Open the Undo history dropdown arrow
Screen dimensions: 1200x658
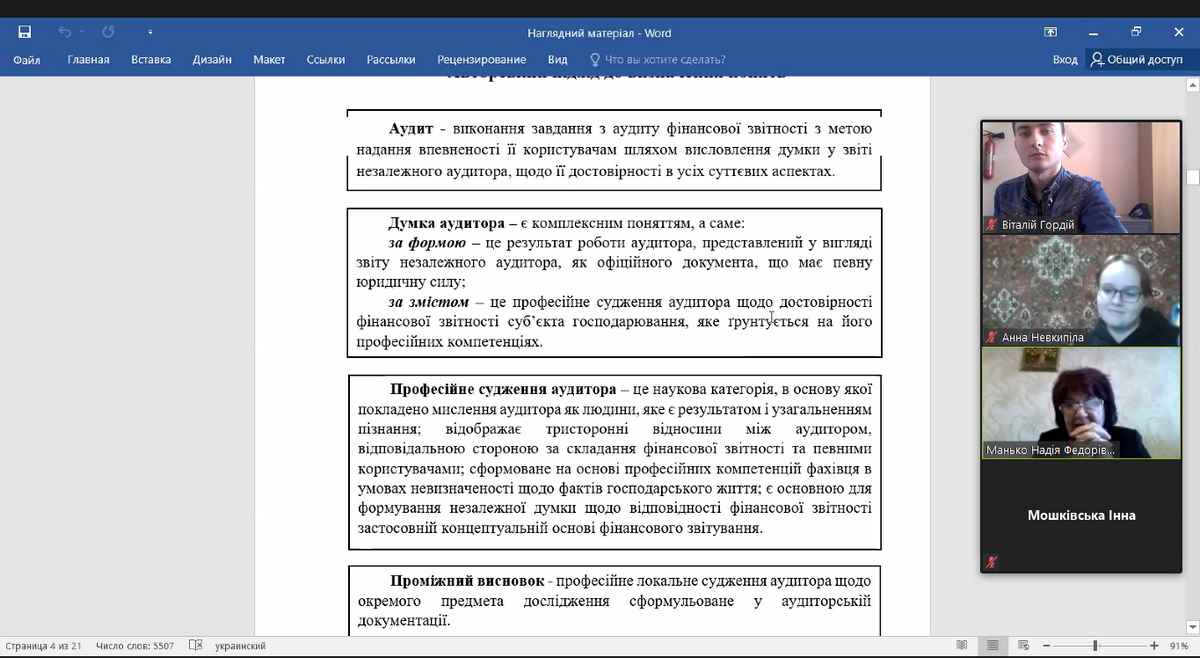click(82, 32)
